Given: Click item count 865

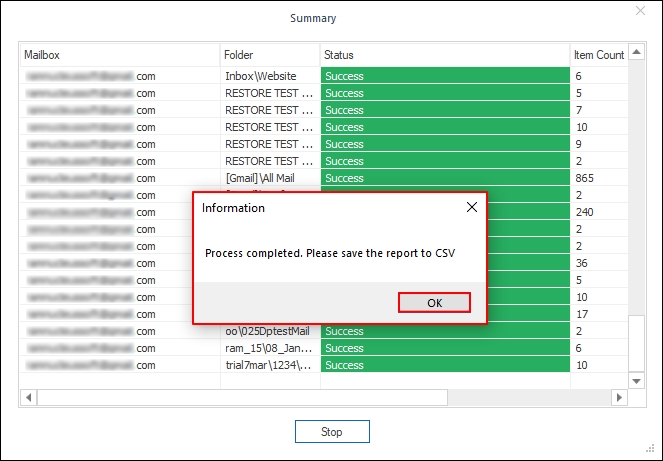Looking at the screenshot, I should tap(584, 178).
